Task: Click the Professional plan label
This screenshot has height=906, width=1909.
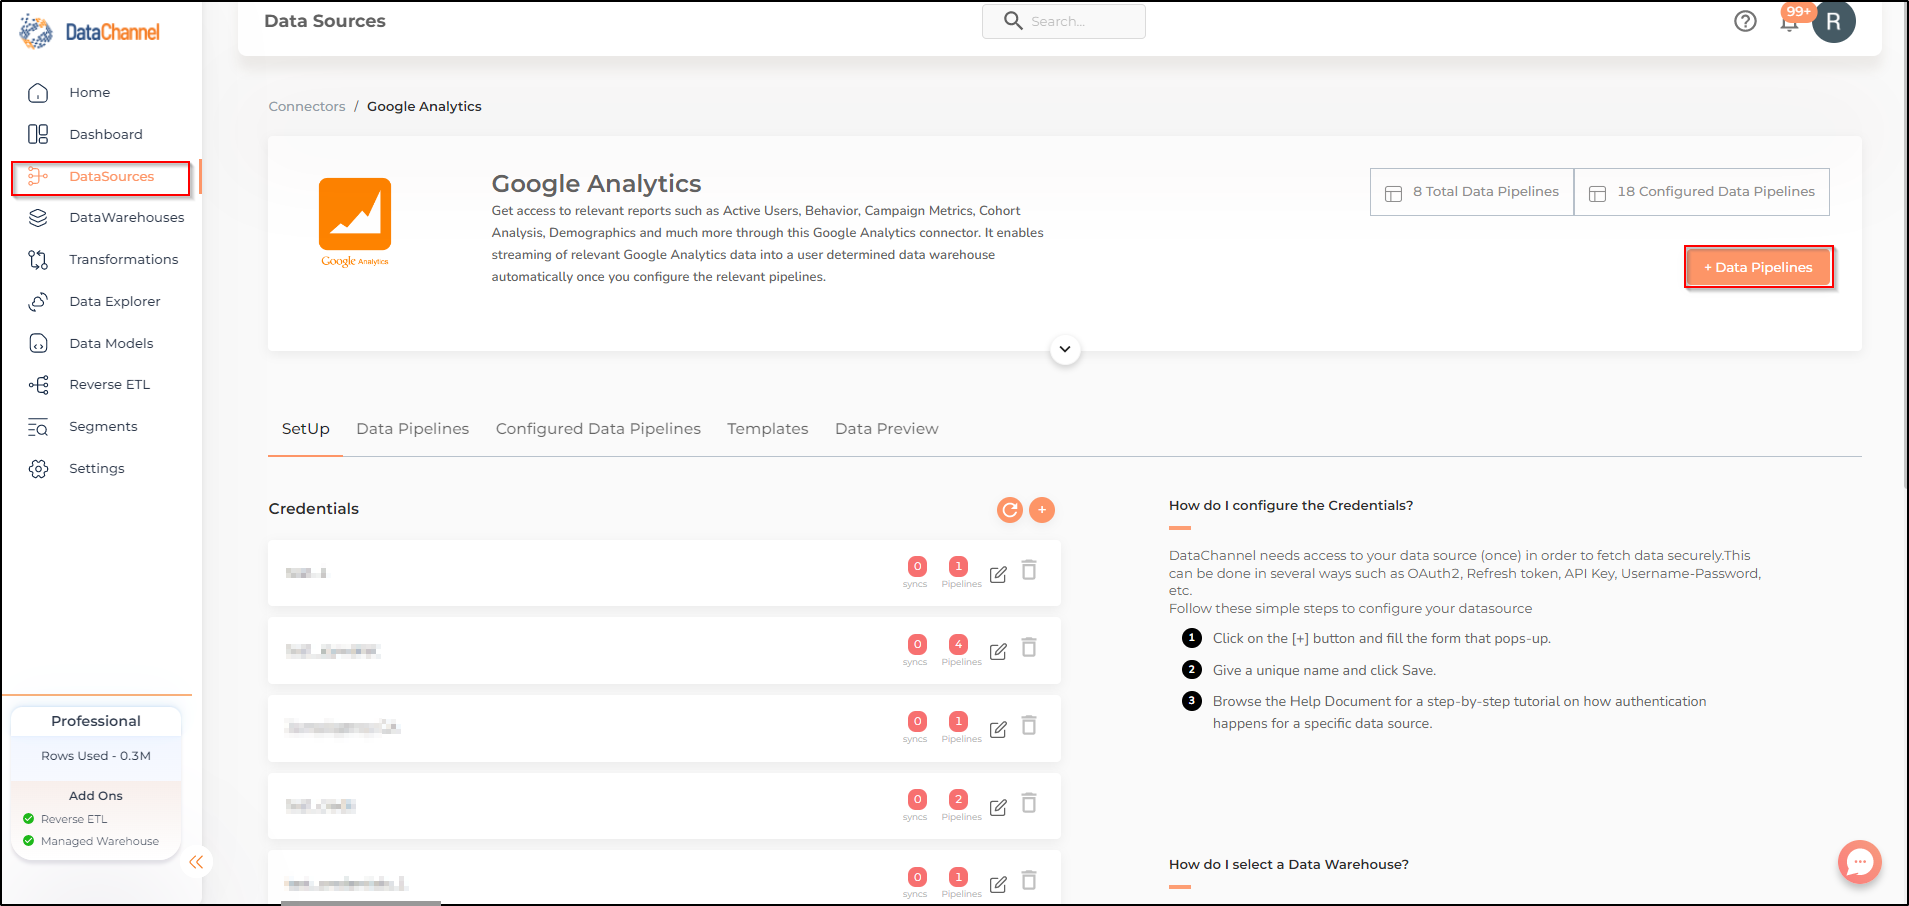Action: coord(96,721)
